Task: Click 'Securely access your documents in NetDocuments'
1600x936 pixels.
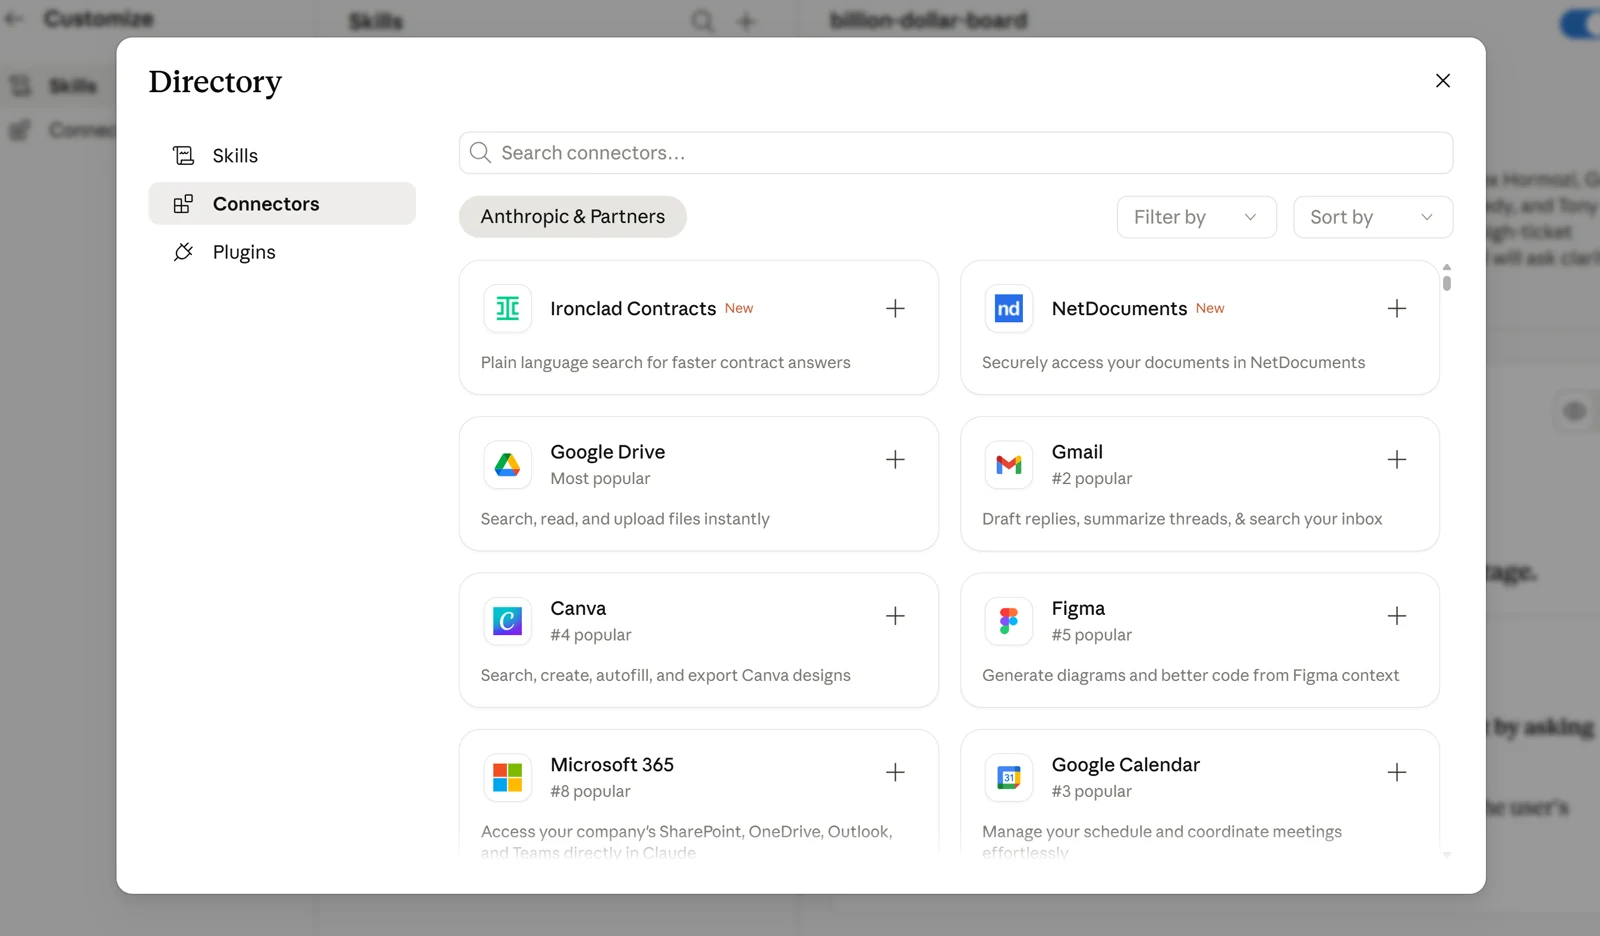Action: point(1173,363)
